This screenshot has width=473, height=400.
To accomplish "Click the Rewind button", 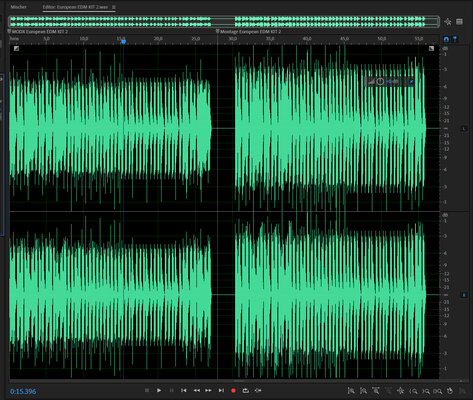I will (197, 390).
